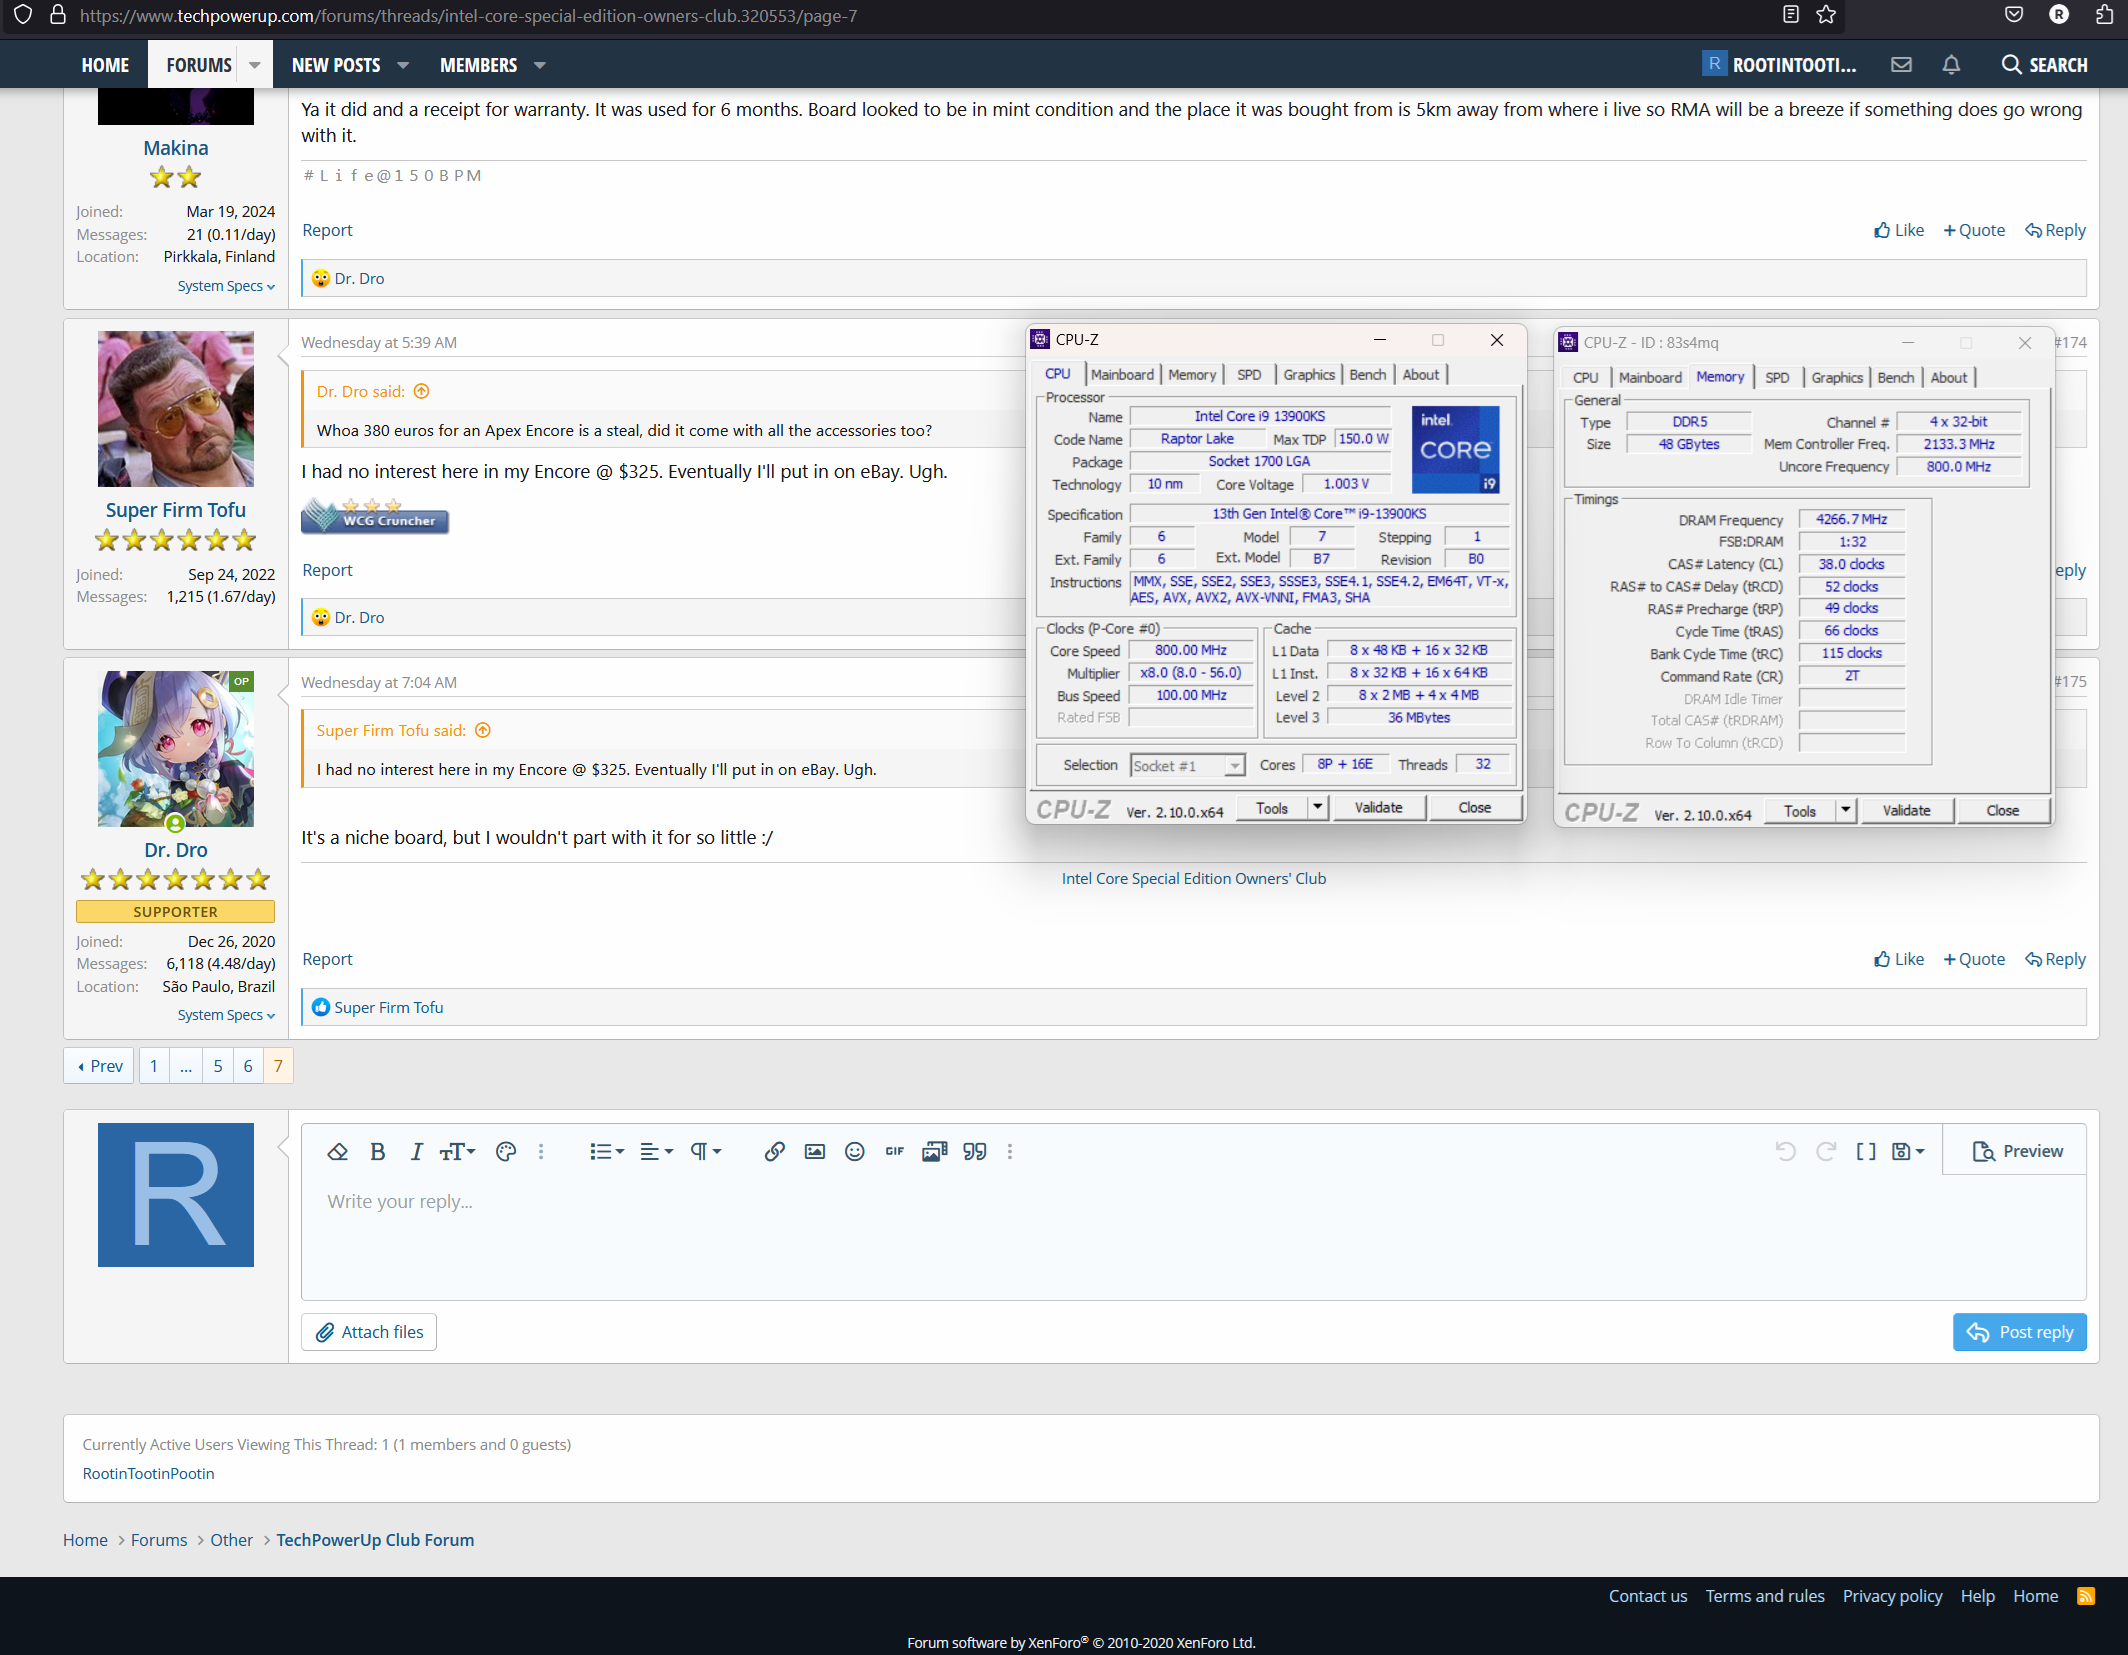Open the alerts bell icon in navbar
2128x1655 pixels.
[x=1951, y=65]
